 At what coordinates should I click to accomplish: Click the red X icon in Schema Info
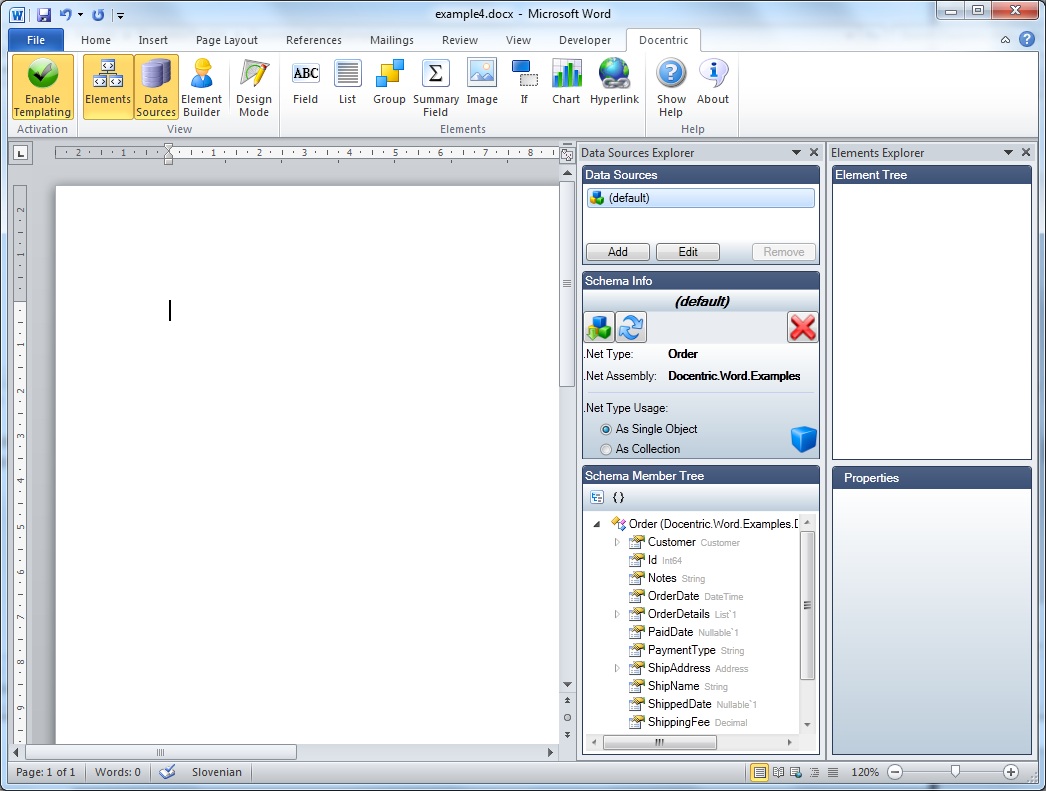[x=803, y=327]
